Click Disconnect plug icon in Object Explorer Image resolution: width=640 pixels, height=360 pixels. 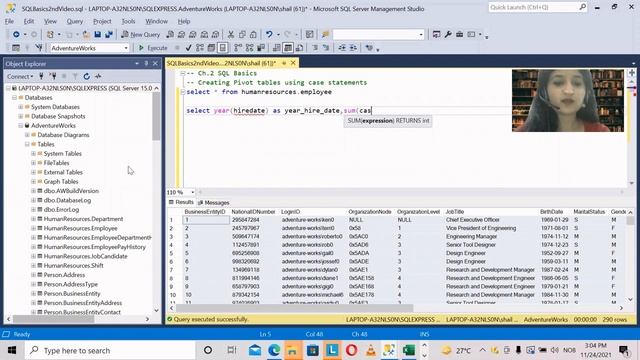click(52, 76)
